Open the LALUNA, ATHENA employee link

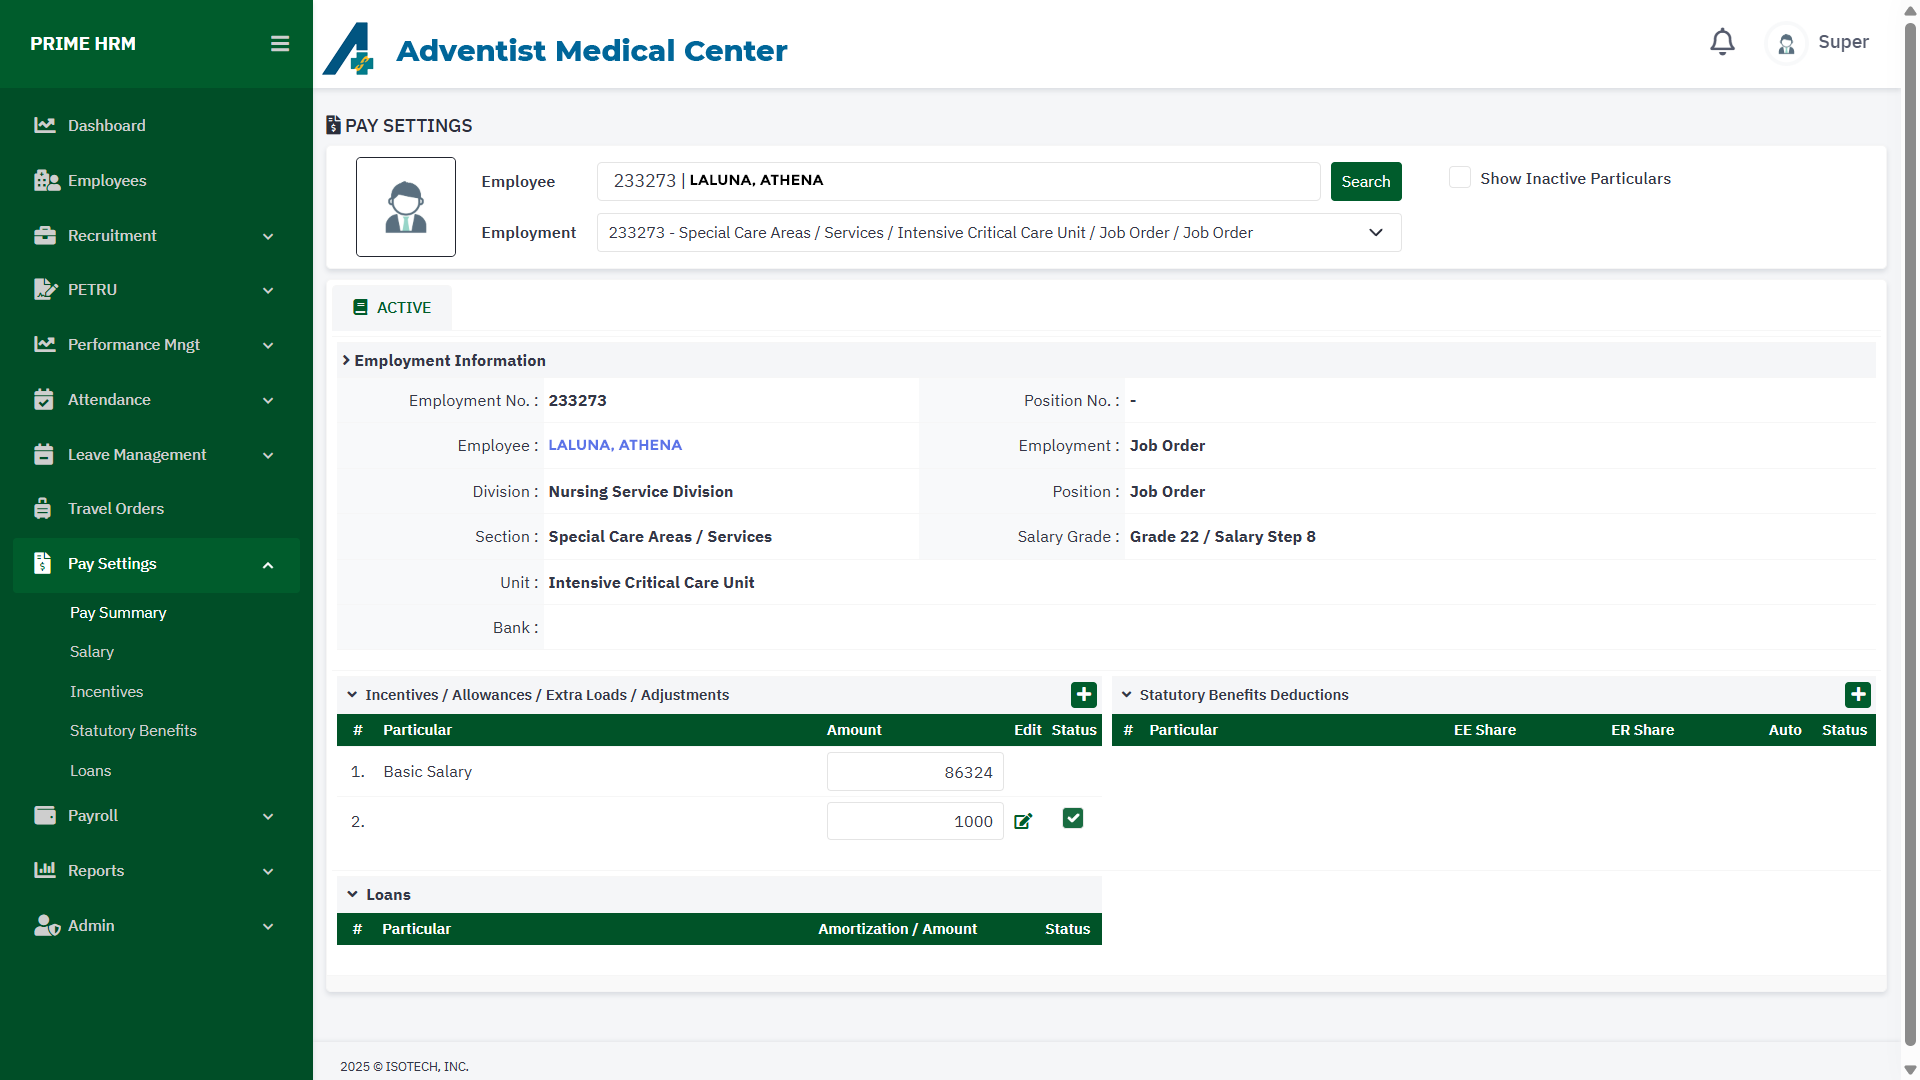(615, 445)
